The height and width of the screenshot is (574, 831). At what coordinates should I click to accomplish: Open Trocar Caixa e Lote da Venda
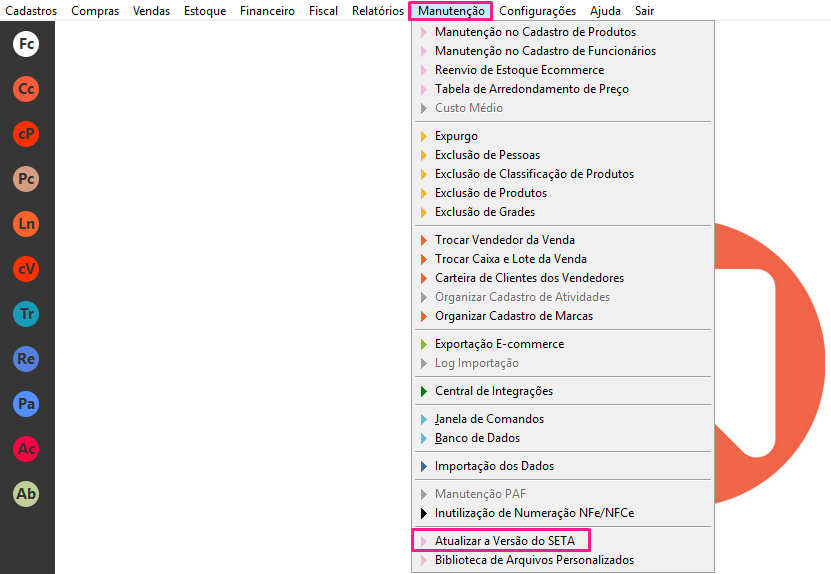point(563,259)
